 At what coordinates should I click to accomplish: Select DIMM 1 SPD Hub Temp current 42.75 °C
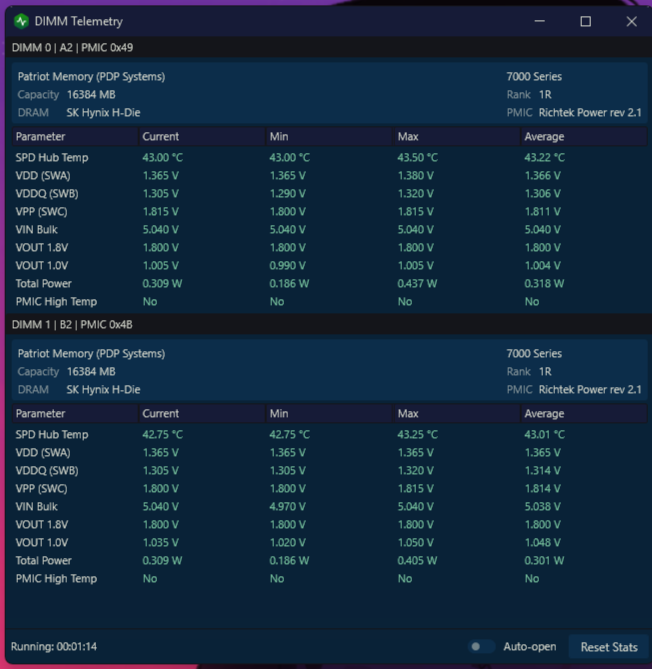click(x=163, y=434)
